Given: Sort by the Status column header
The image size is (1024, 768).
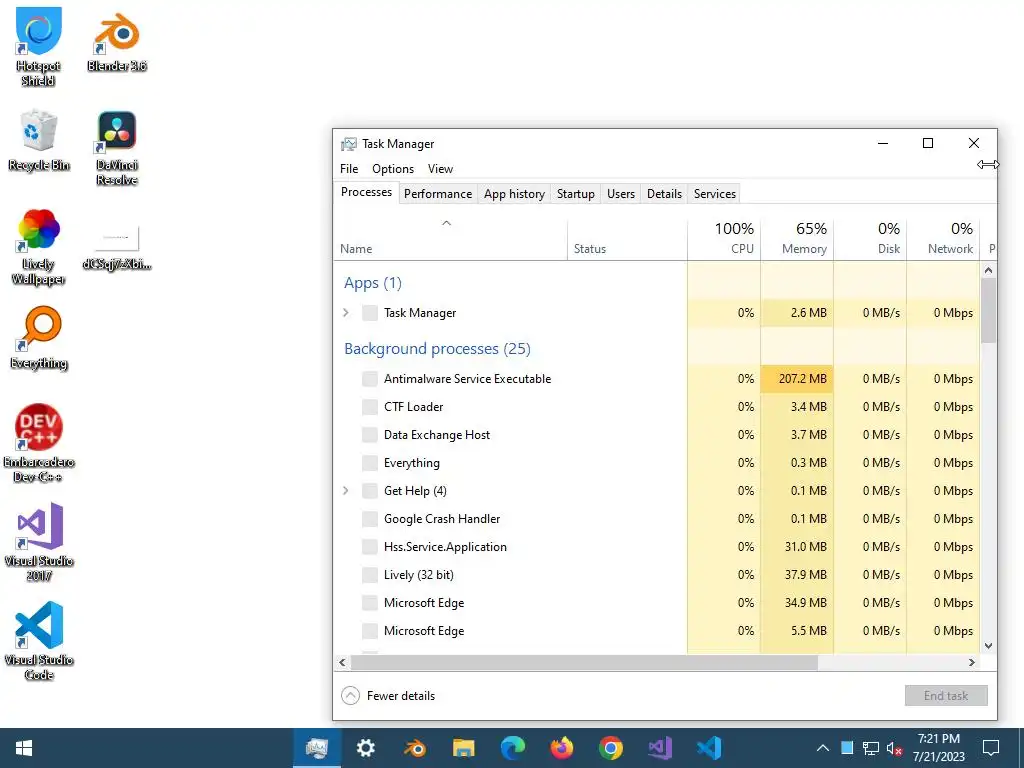Looking at the screenshot, I should (x=627, y=240).
